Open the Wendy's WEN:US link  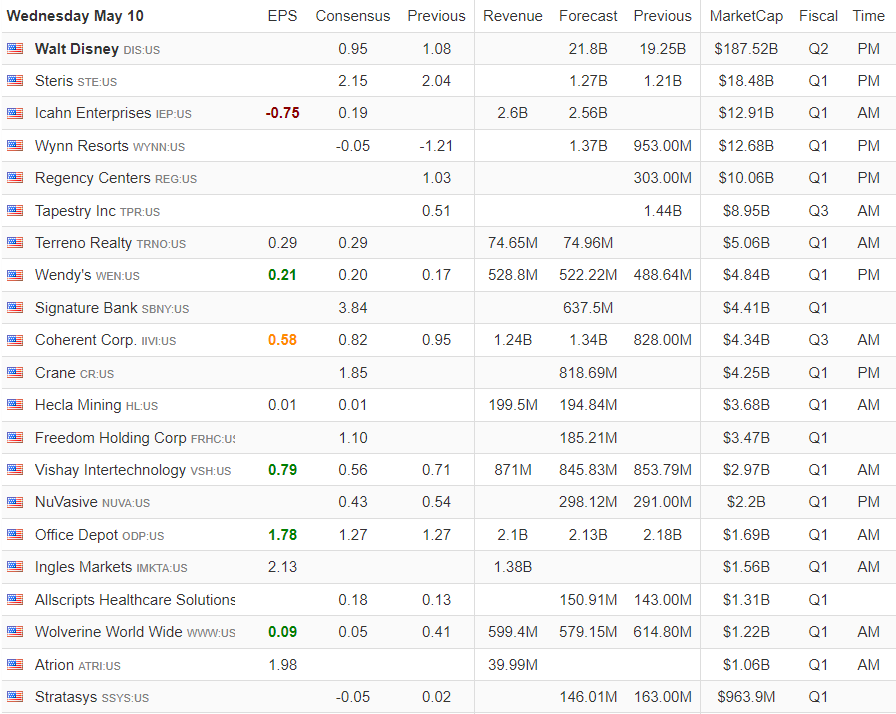click(x=87, y=275)
